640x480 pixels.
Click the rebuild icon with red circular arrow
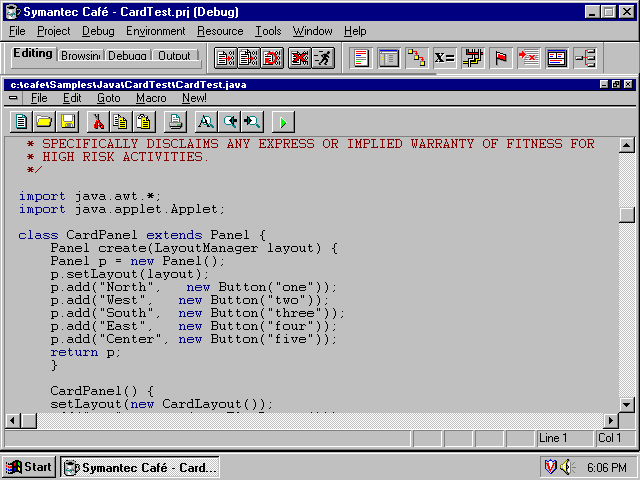point(272,58)
